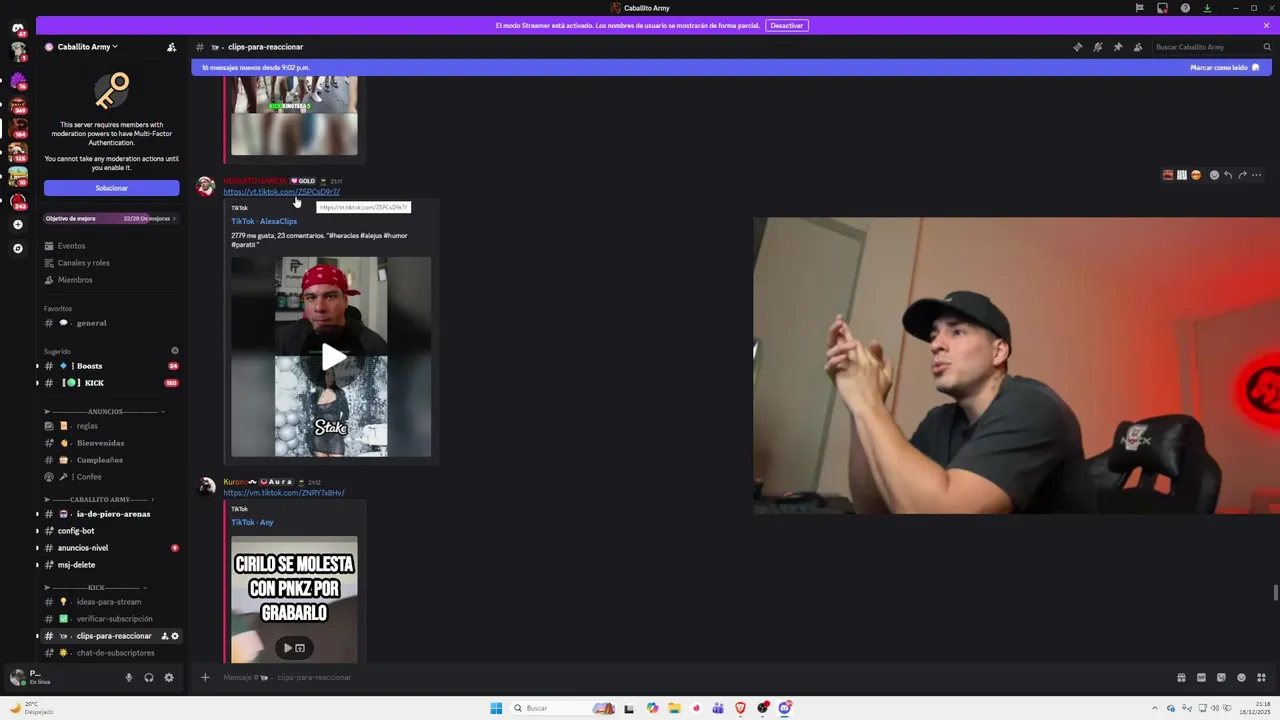Open the sticker picker icon
The height and width of the screenshot is (720, 1280).
(1221, 678)
